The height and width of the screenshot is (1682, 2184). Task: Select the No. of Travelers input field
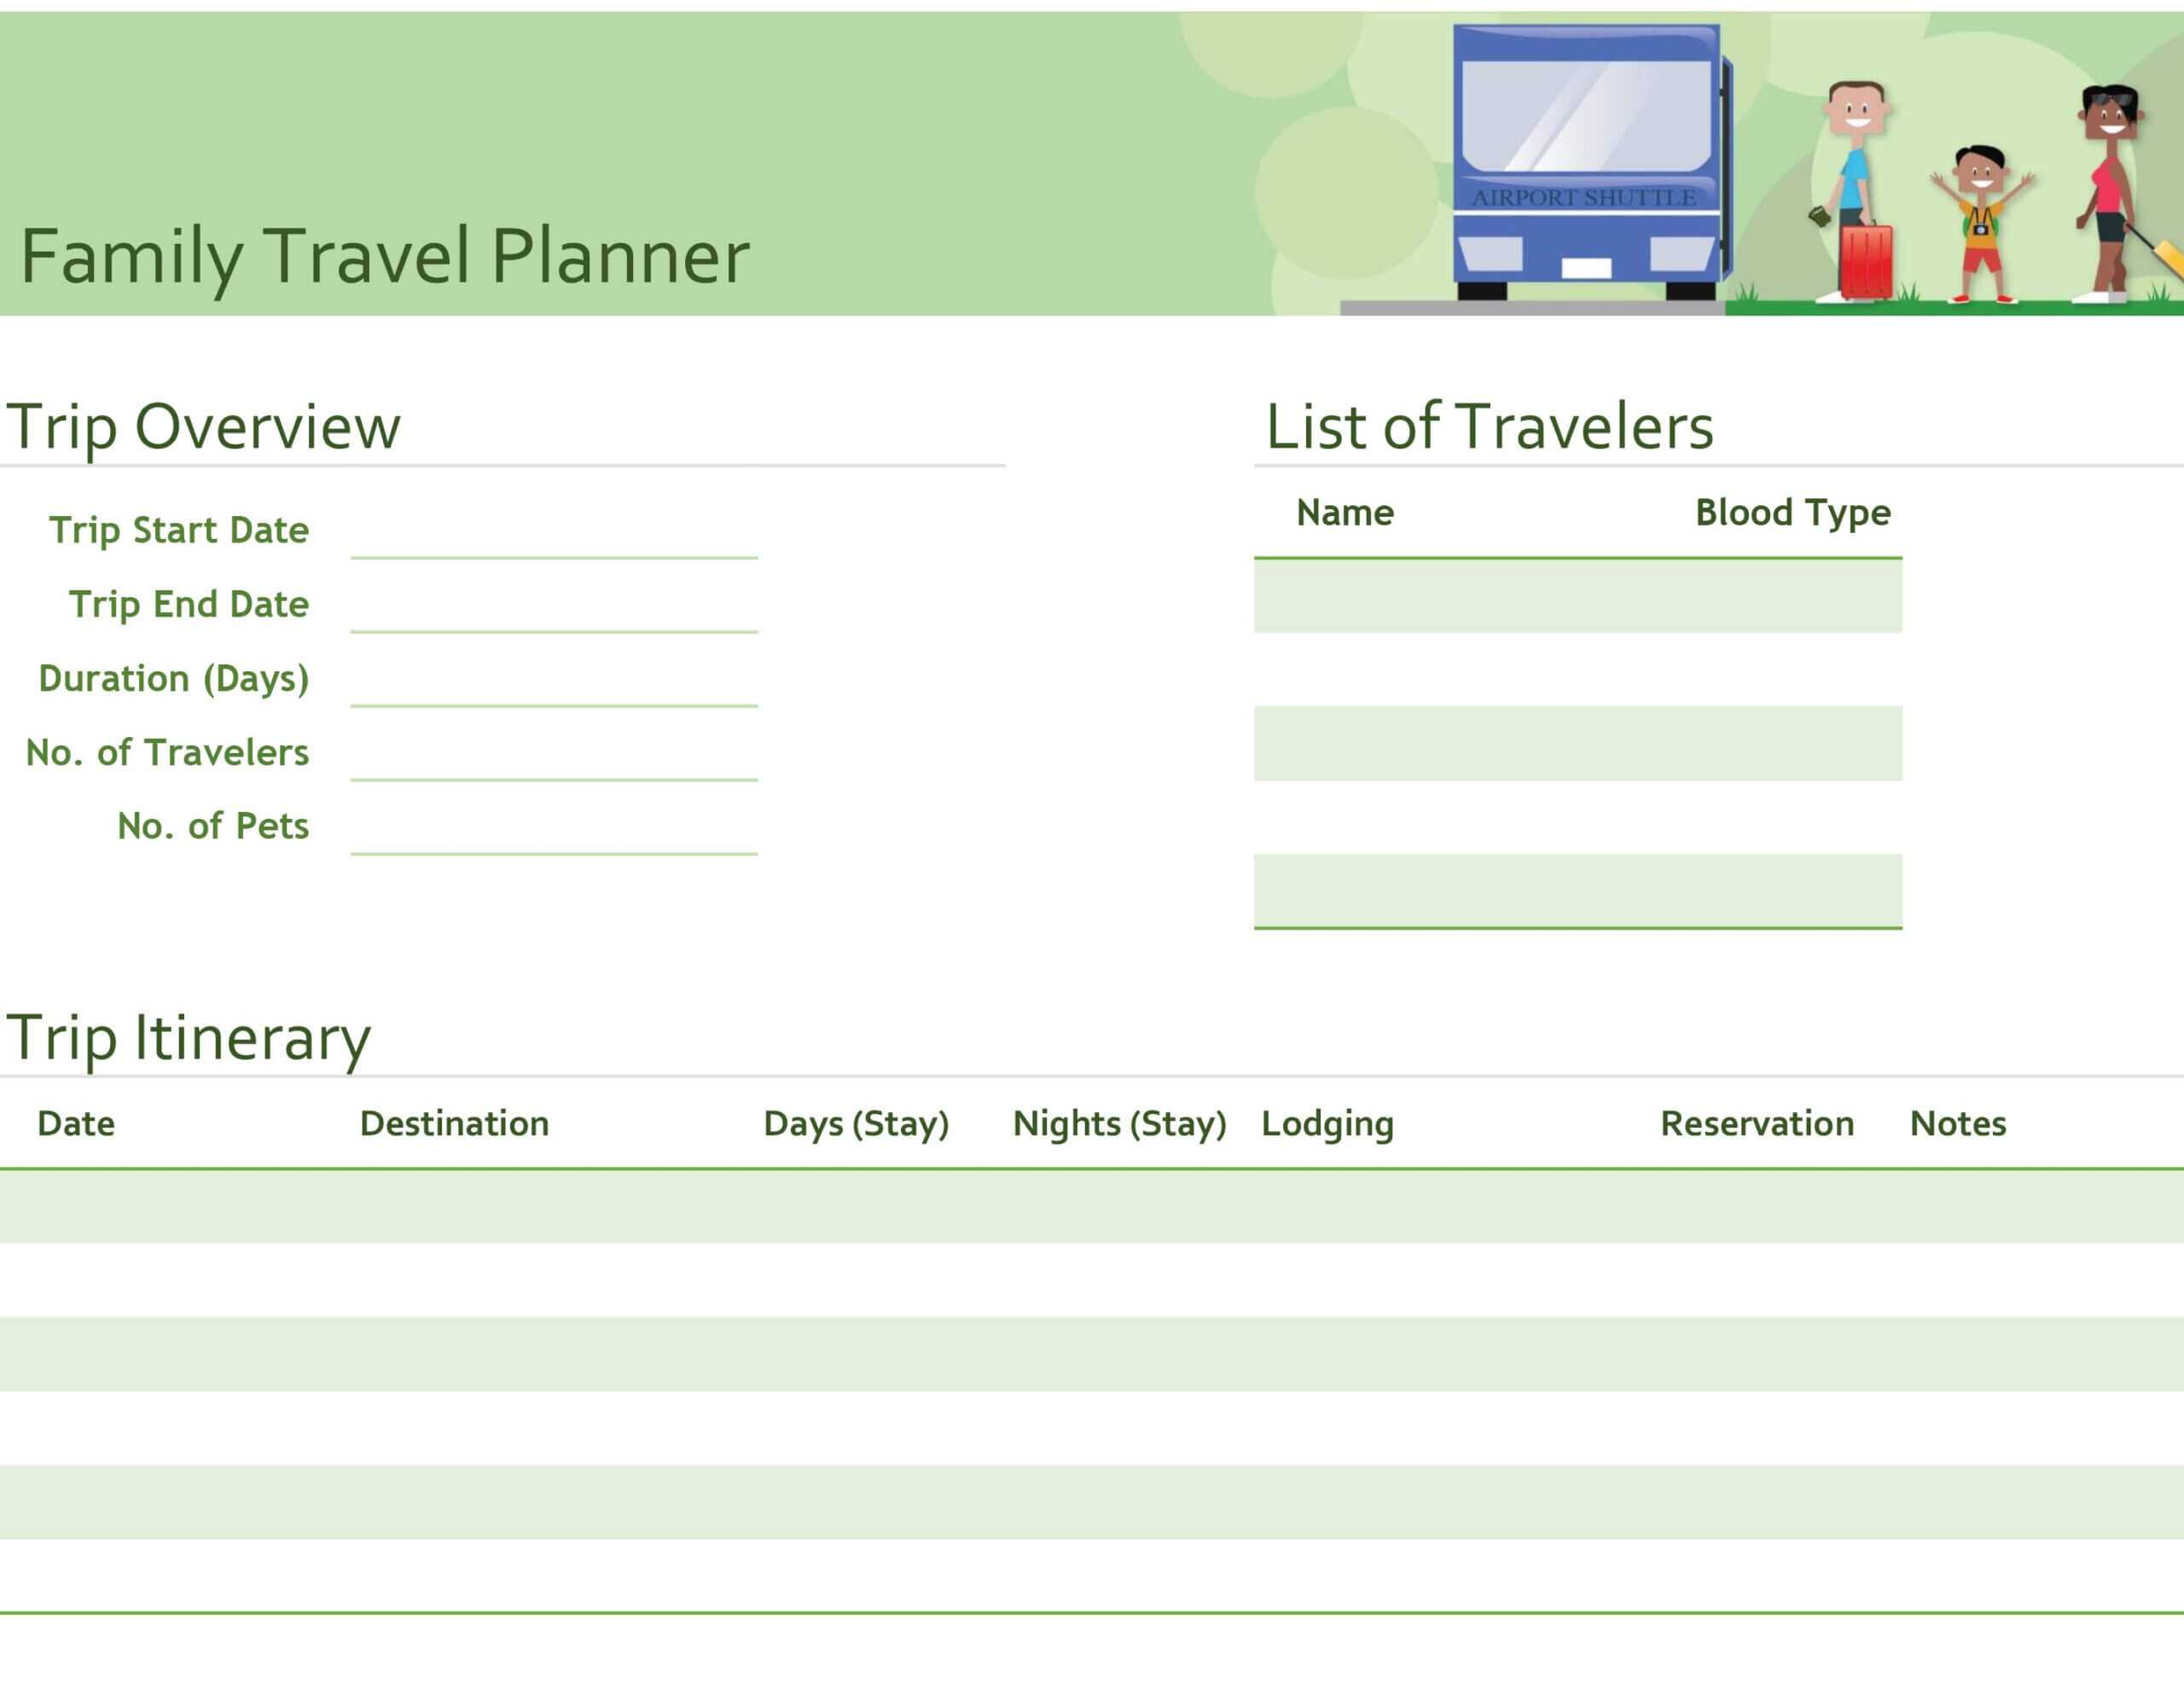click(x=549, y=749)
